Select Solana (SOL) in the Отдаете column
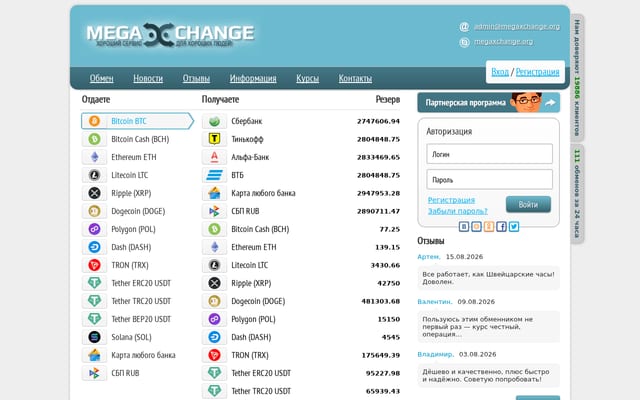The height and width of the screenshot is (400, 640). pyautogui.click(x=137, y=337)
